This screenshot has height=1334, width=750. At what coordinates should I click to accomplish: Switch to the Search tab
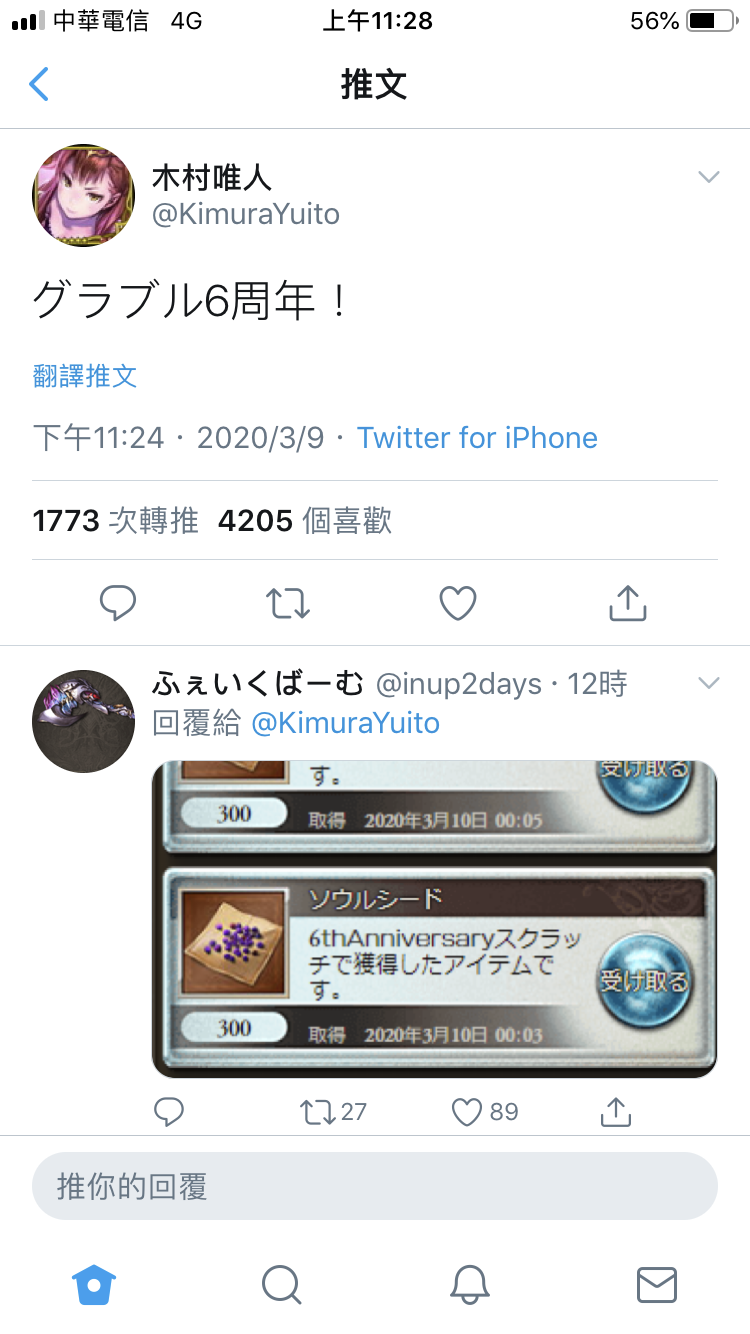pyautogui.click(x=281, y=1284)
